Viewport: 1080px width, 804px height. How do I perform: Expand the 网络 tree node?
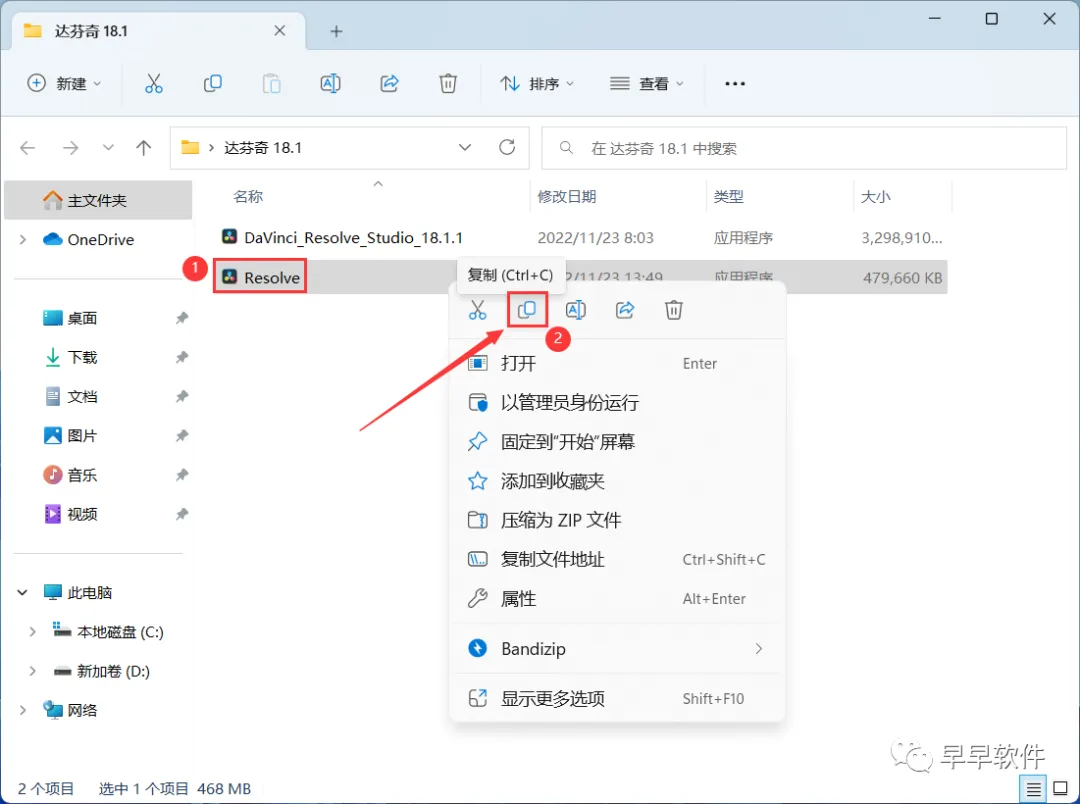click(x=23, y=710)
